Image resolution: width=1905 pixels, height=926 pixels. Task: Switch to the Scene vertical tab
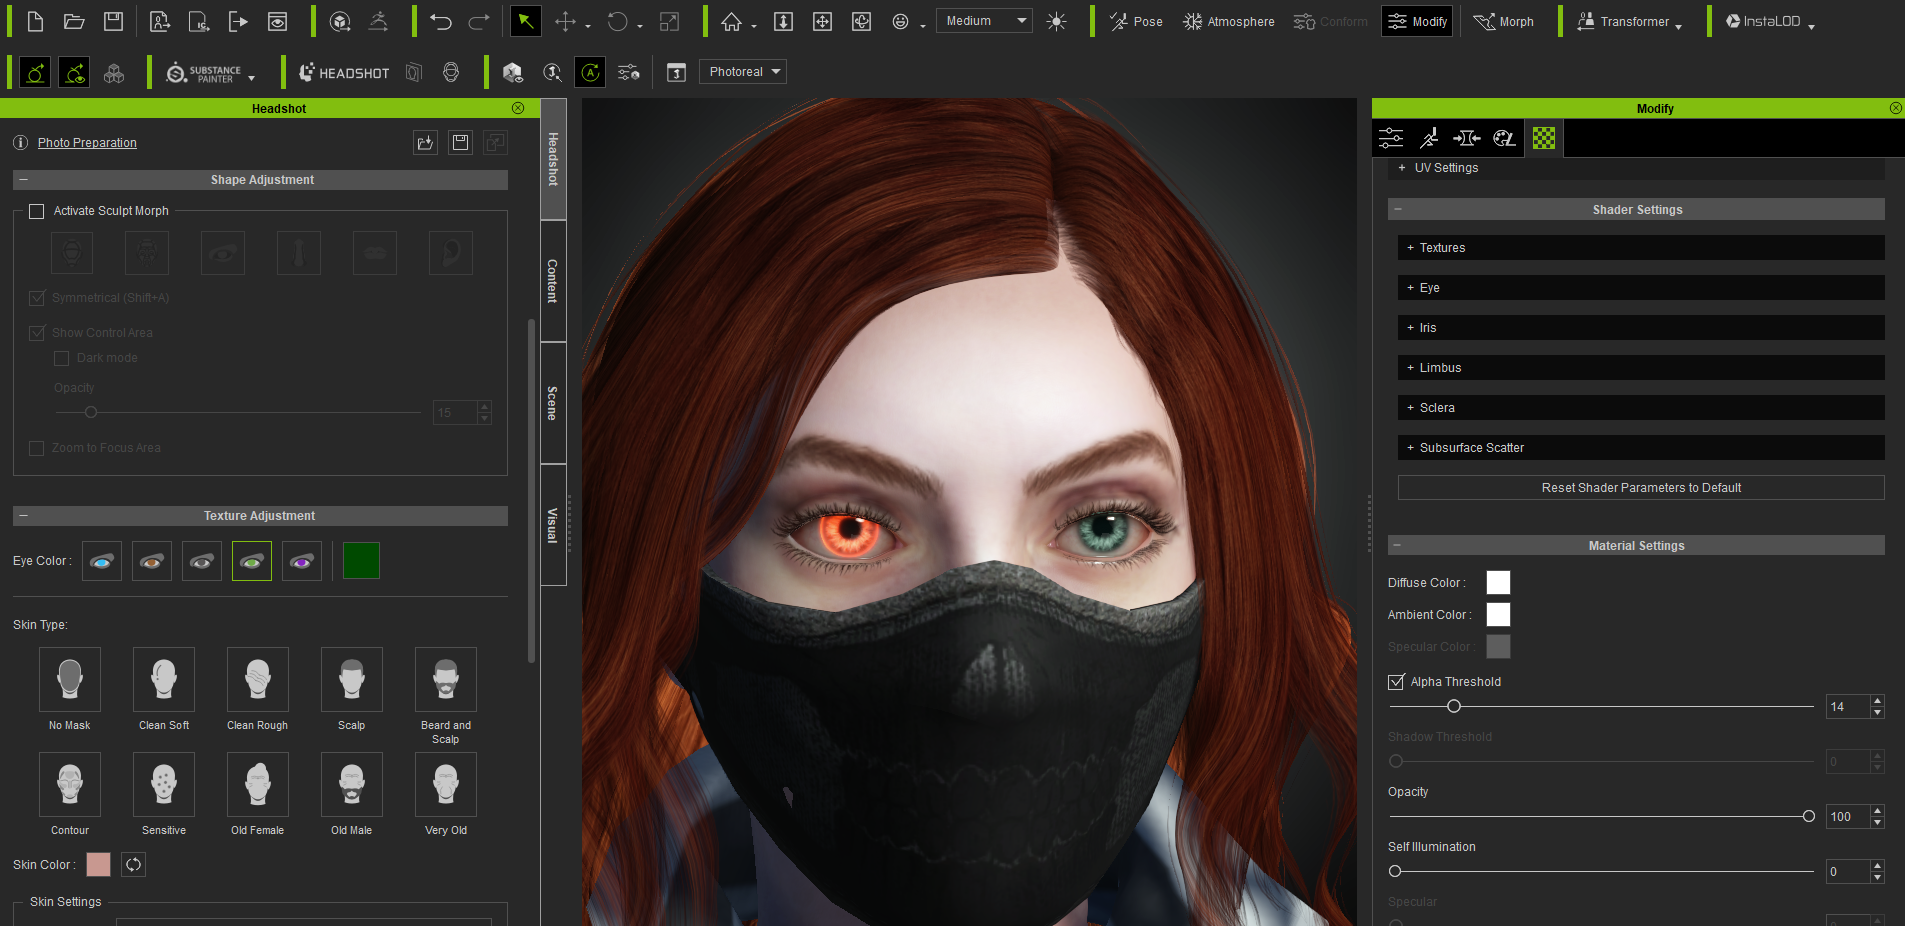[x=553, y=403]
